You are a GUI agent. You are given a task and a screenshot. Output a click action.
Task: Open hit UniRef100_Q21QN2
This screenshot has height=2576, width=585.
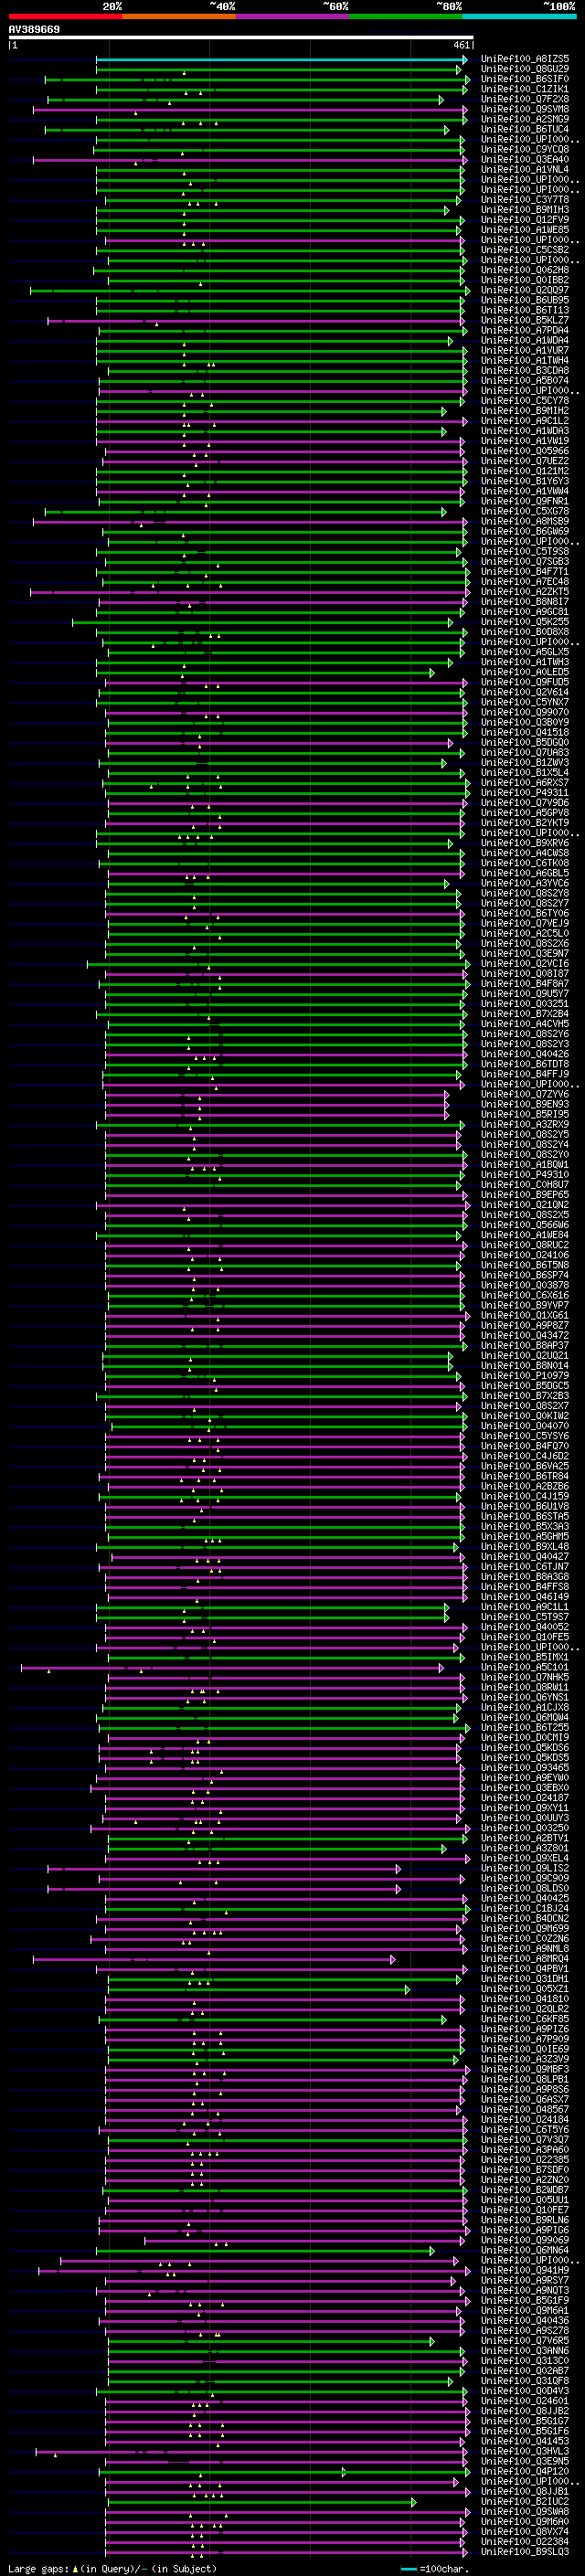(525, 1205)
